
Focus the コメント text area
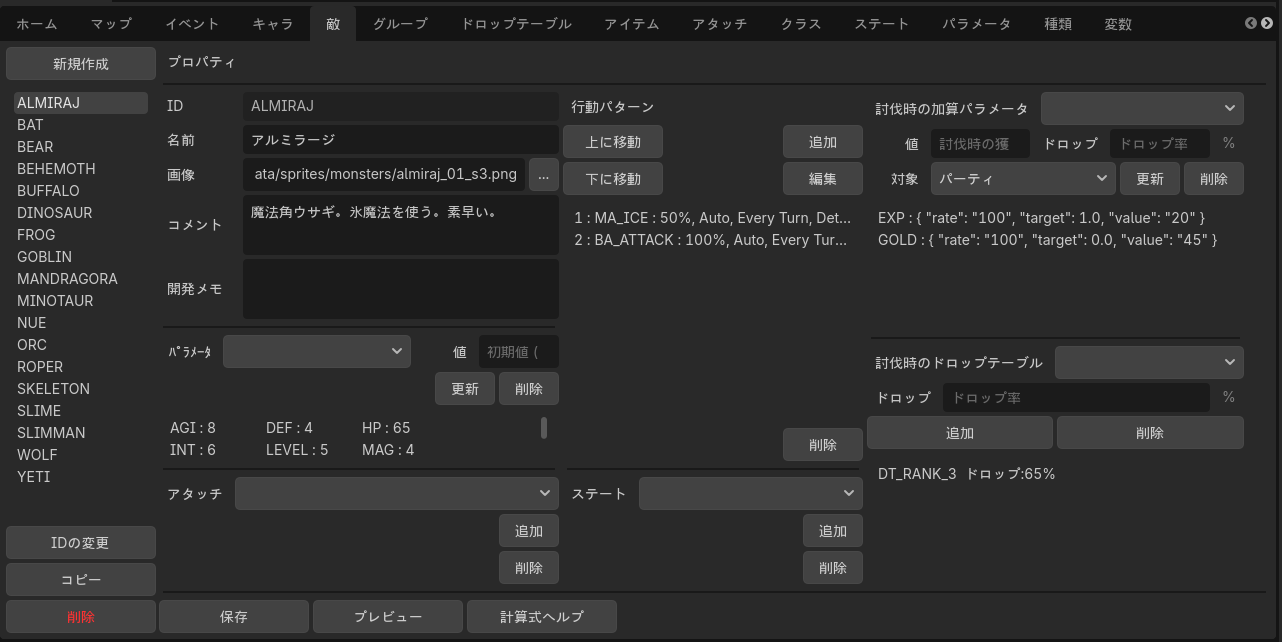pyautogui.click(x=401, y=225)
